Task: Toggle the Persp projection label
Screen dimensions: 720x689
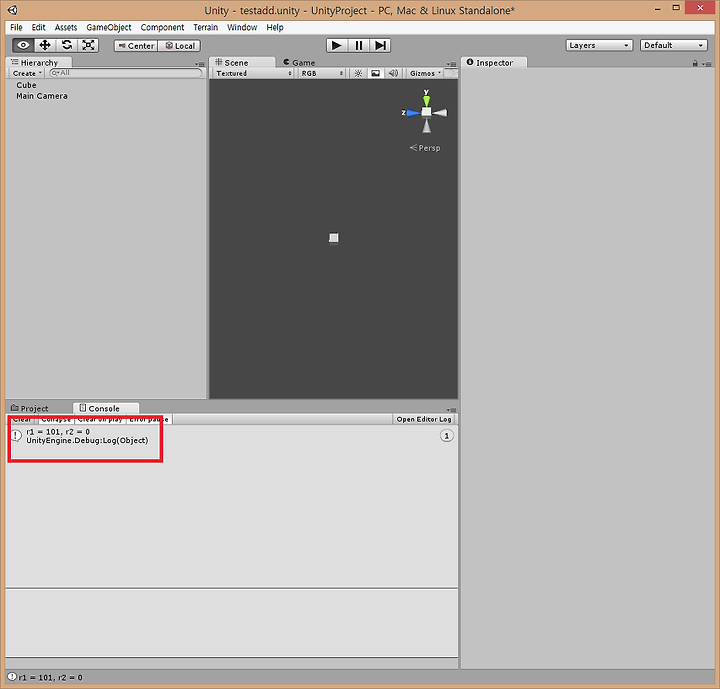Action: 425,148
